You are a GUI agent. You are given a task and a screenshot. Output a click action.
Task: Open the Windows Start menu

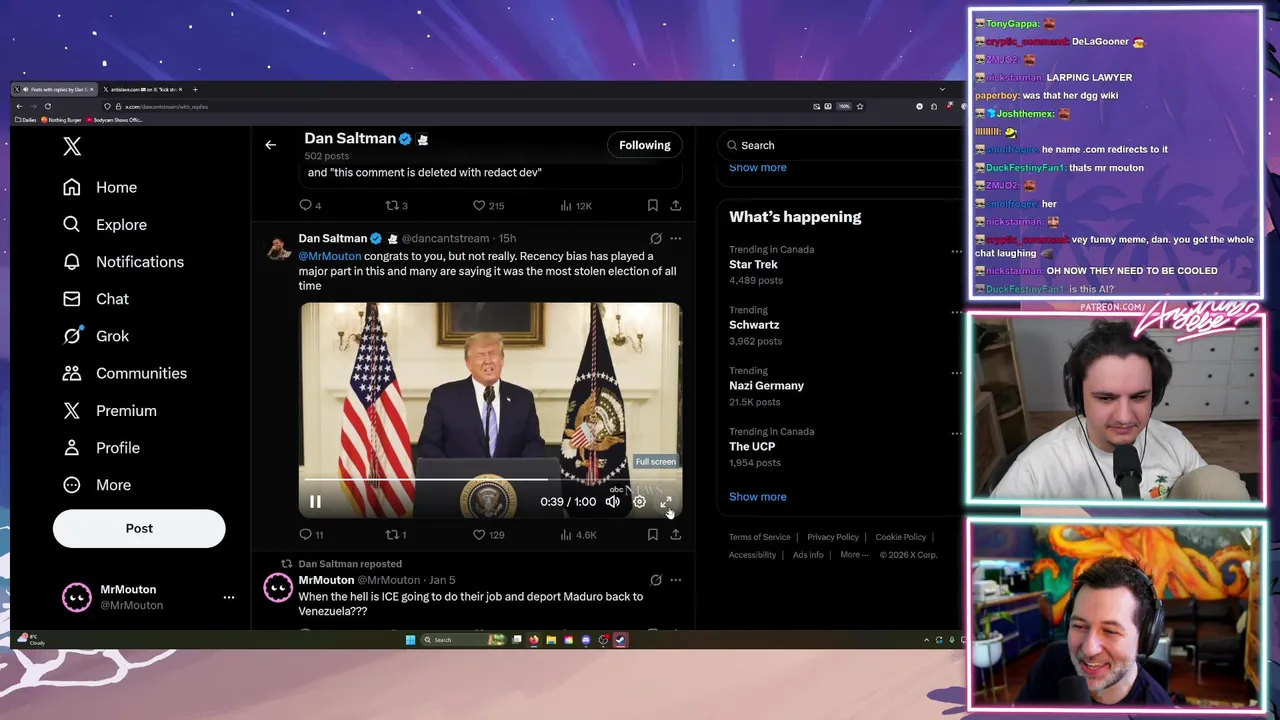click(x=410, y=640)
